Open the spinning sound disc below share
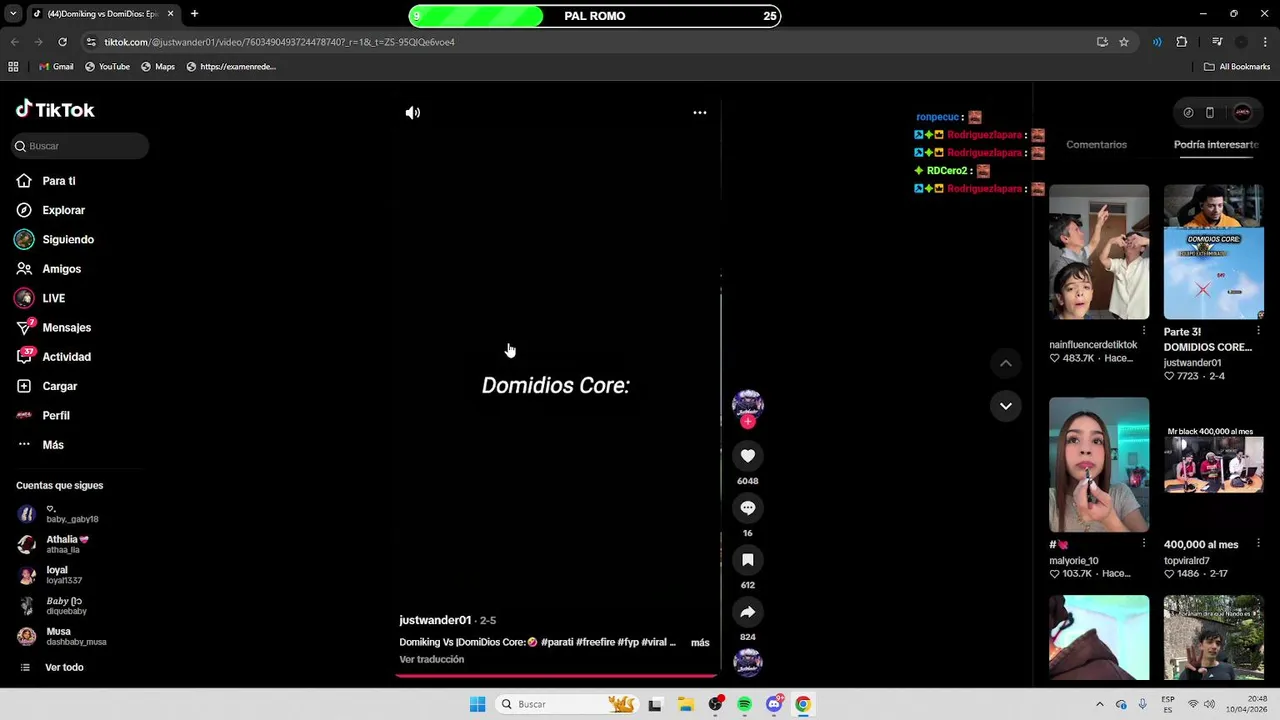The image size is (1280, 720). click(x=747, y=662)
